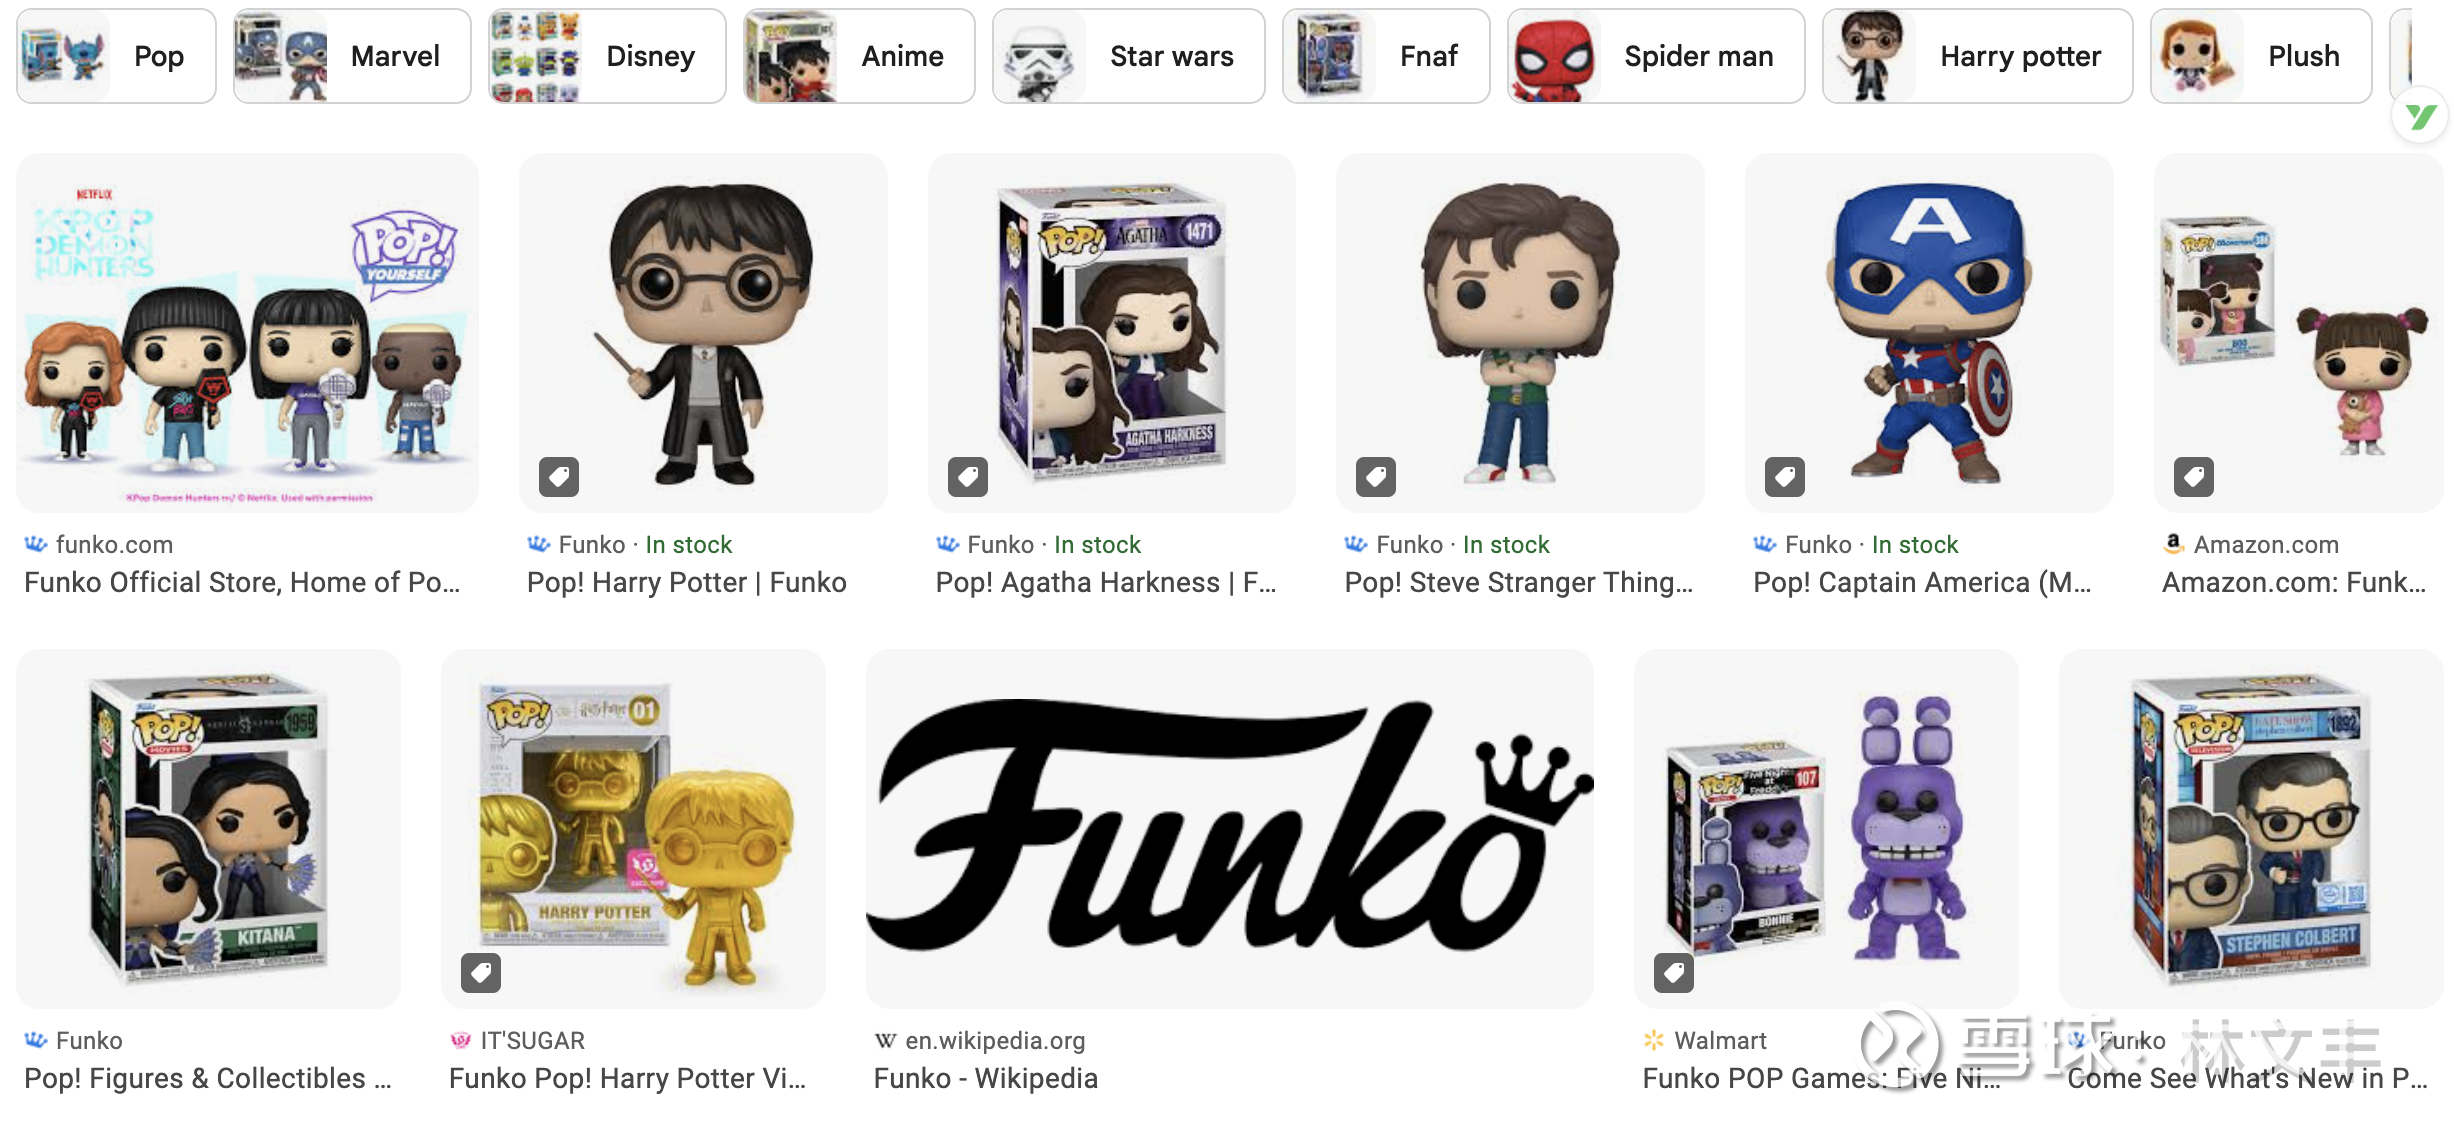Select the Anime filter chip
The width and height of the screenshot is (2454, 1126).
click(859, 56)
